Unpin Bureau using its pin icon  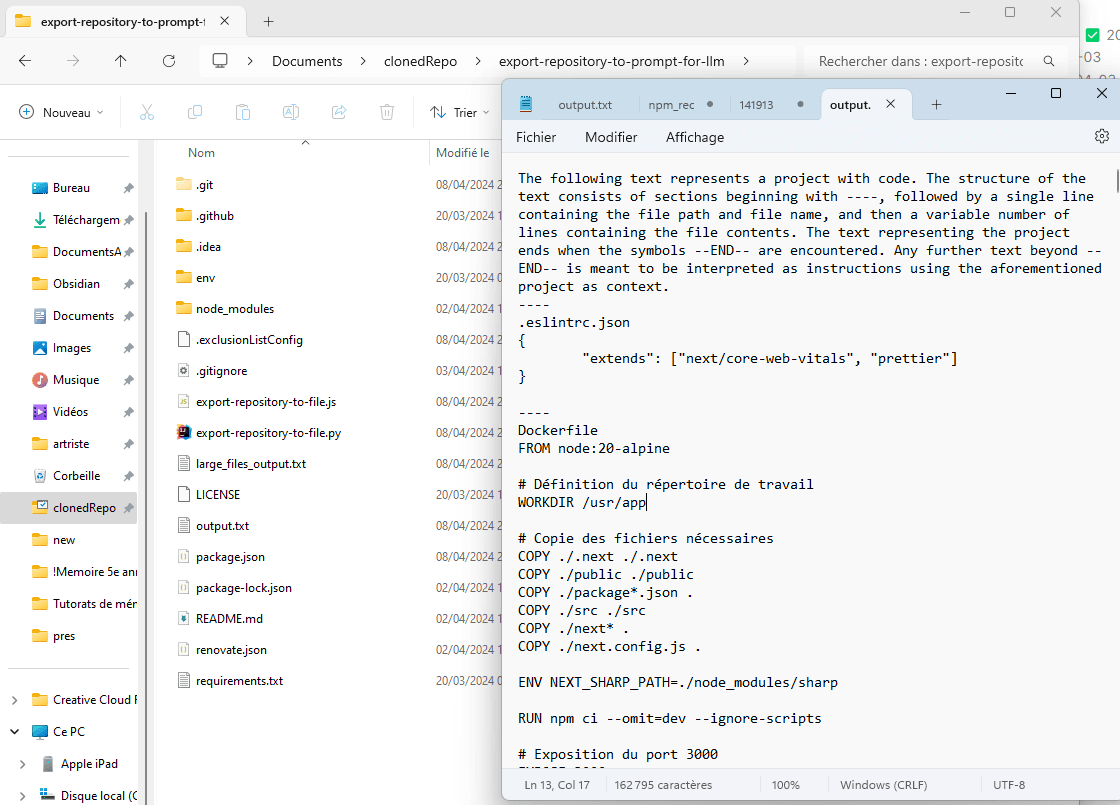128,188
